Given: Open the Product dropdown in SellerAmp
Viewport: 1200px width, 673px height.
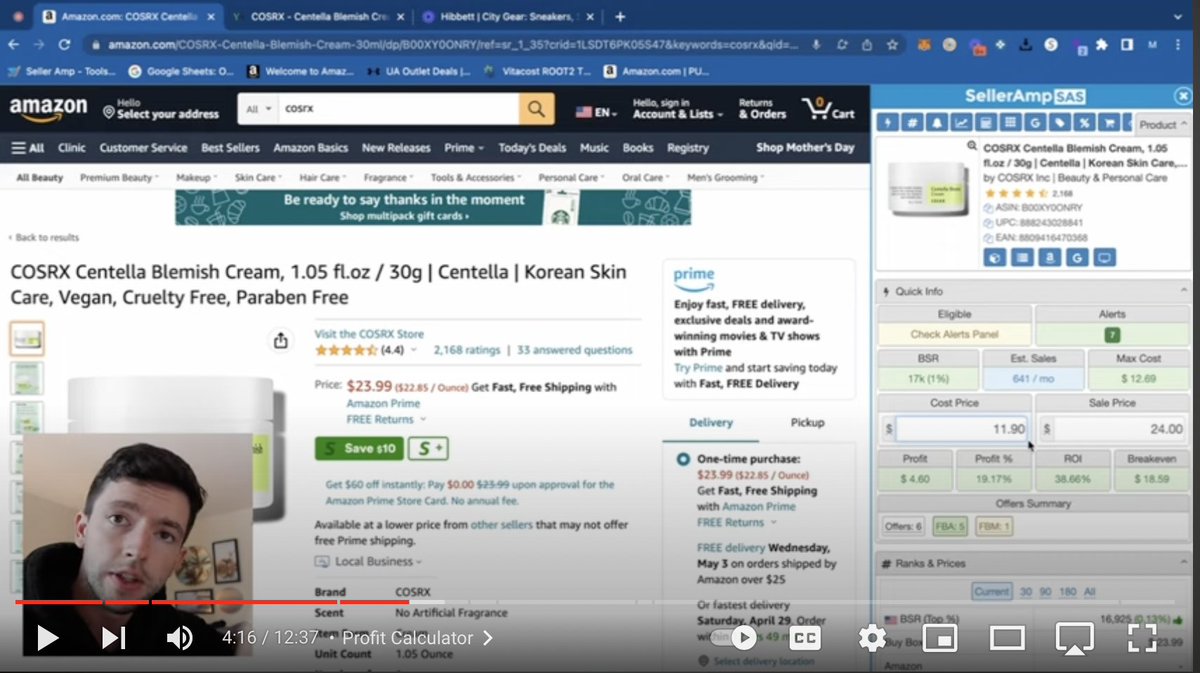Looking at the screenshot, I should click(x=1162, y=125).
